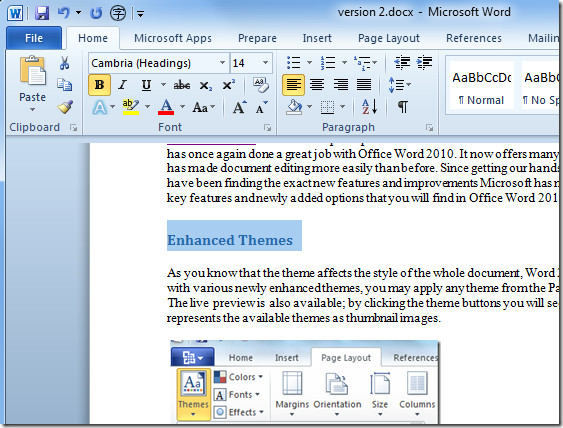The width and height of the screenshot is (563, 428).
Task: Toggle Bold formatting
Action: [x=99, y=85]
